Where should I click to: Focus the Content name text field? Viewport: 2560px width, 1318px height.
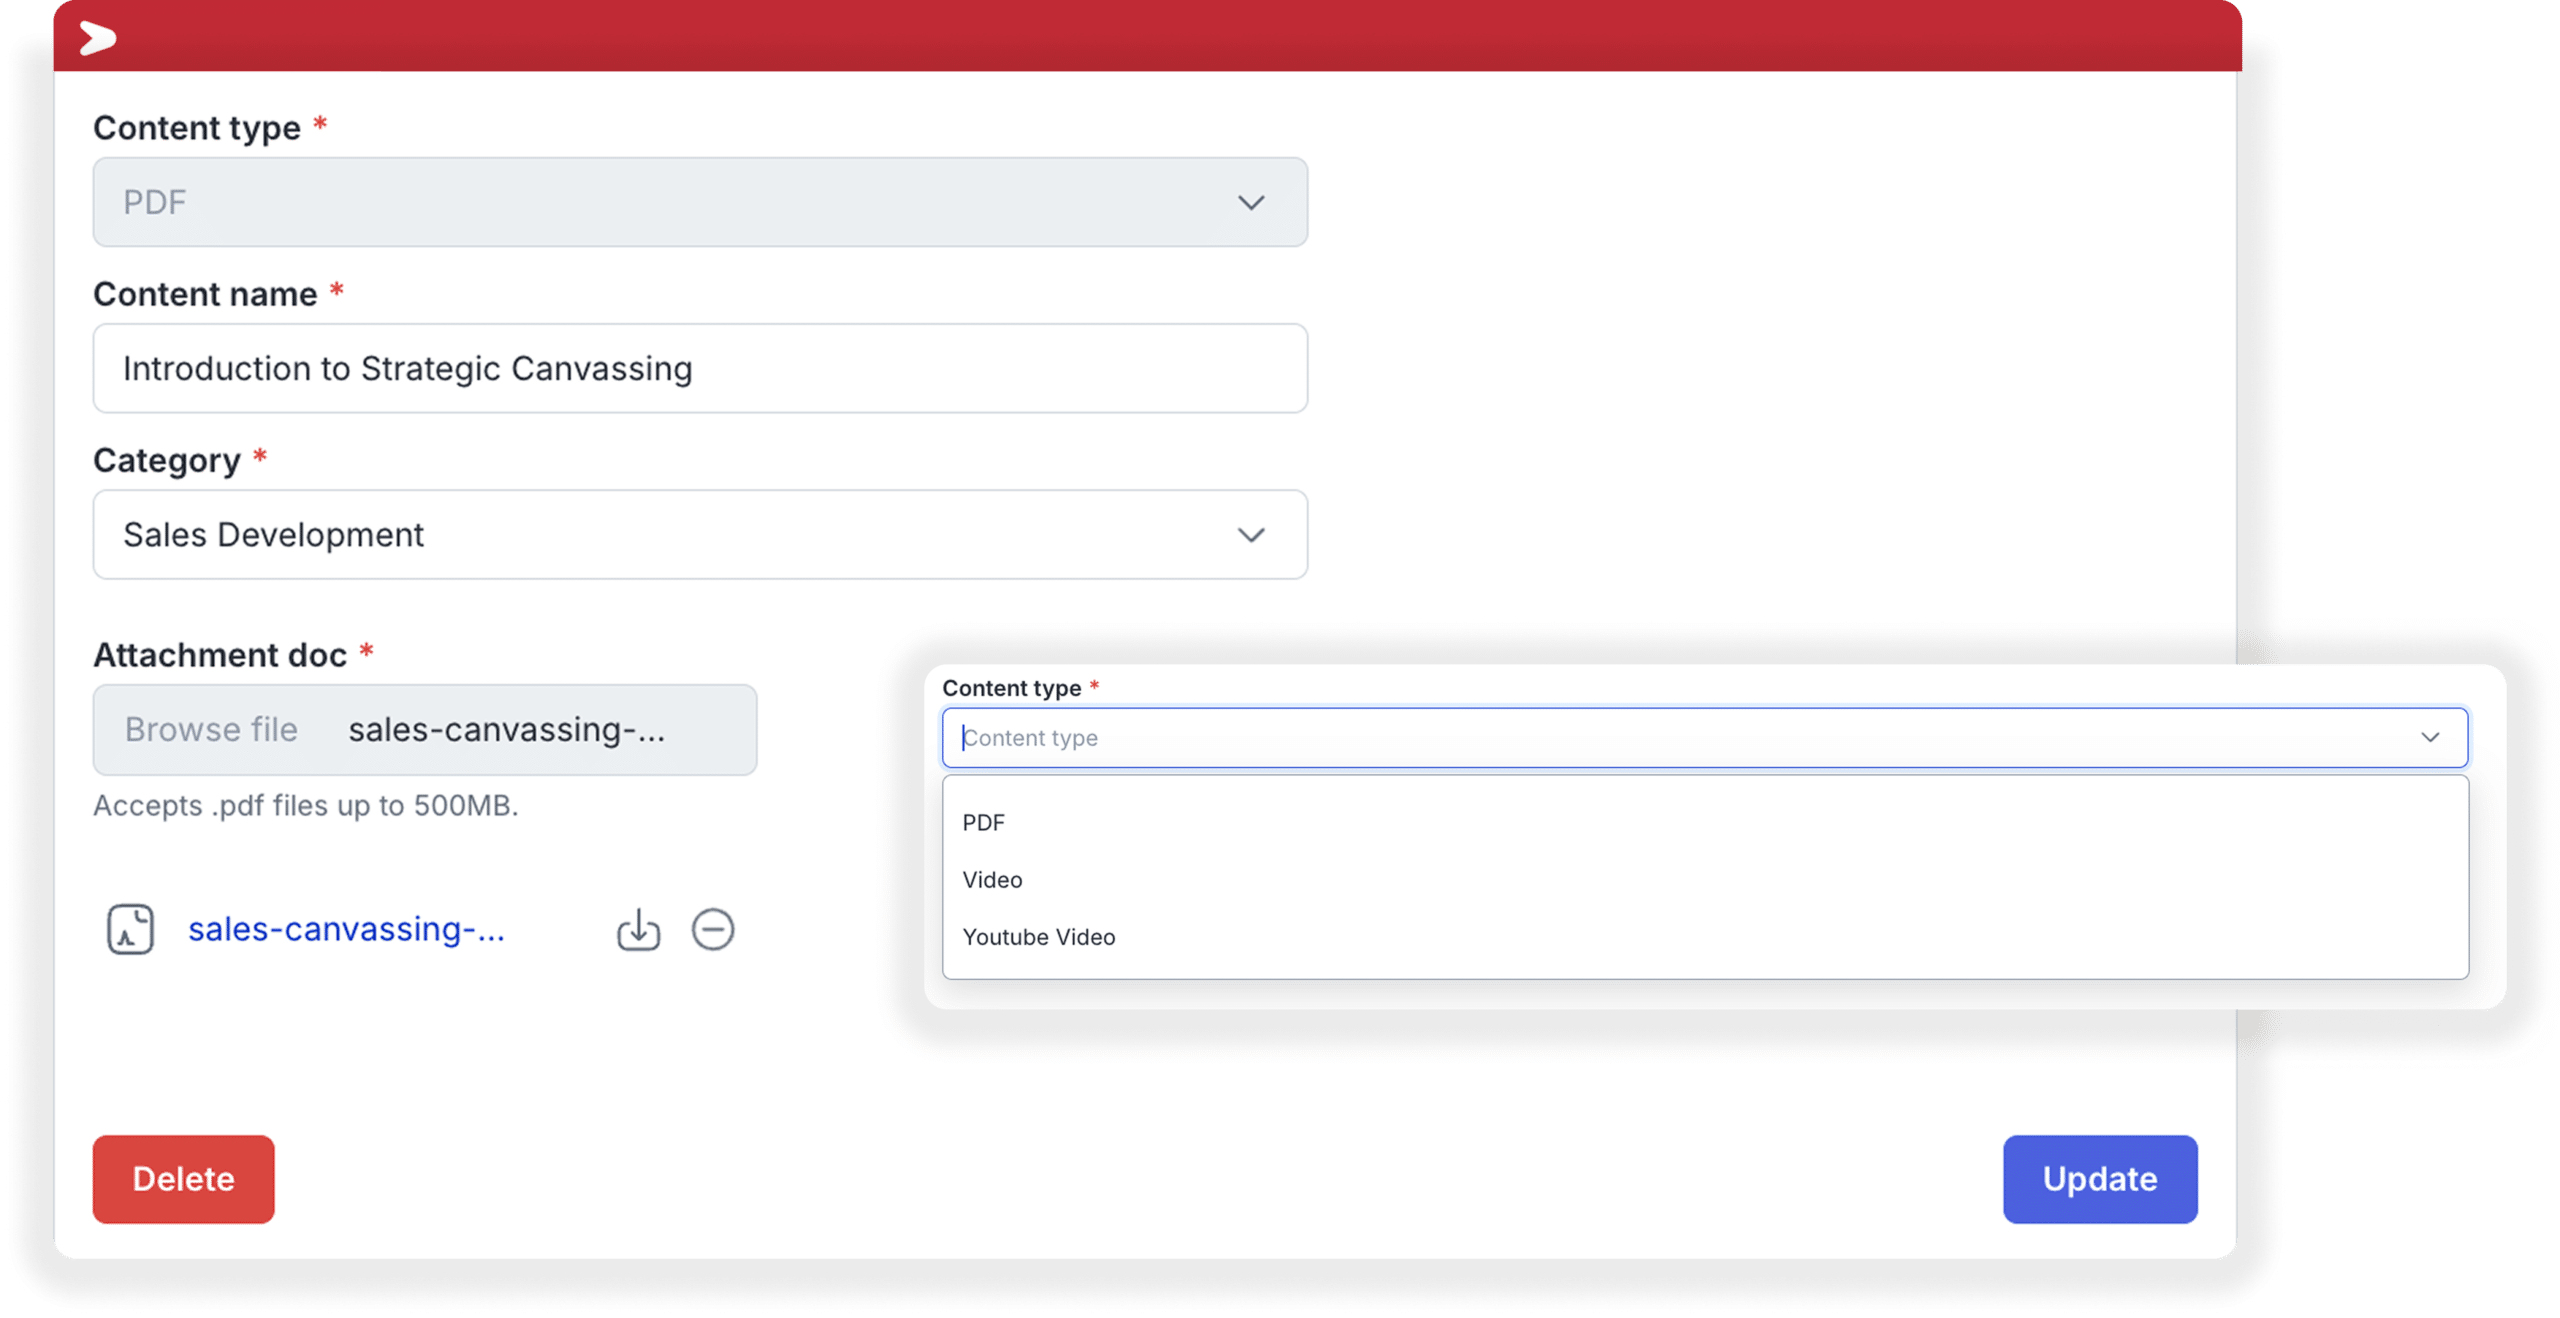700,368
